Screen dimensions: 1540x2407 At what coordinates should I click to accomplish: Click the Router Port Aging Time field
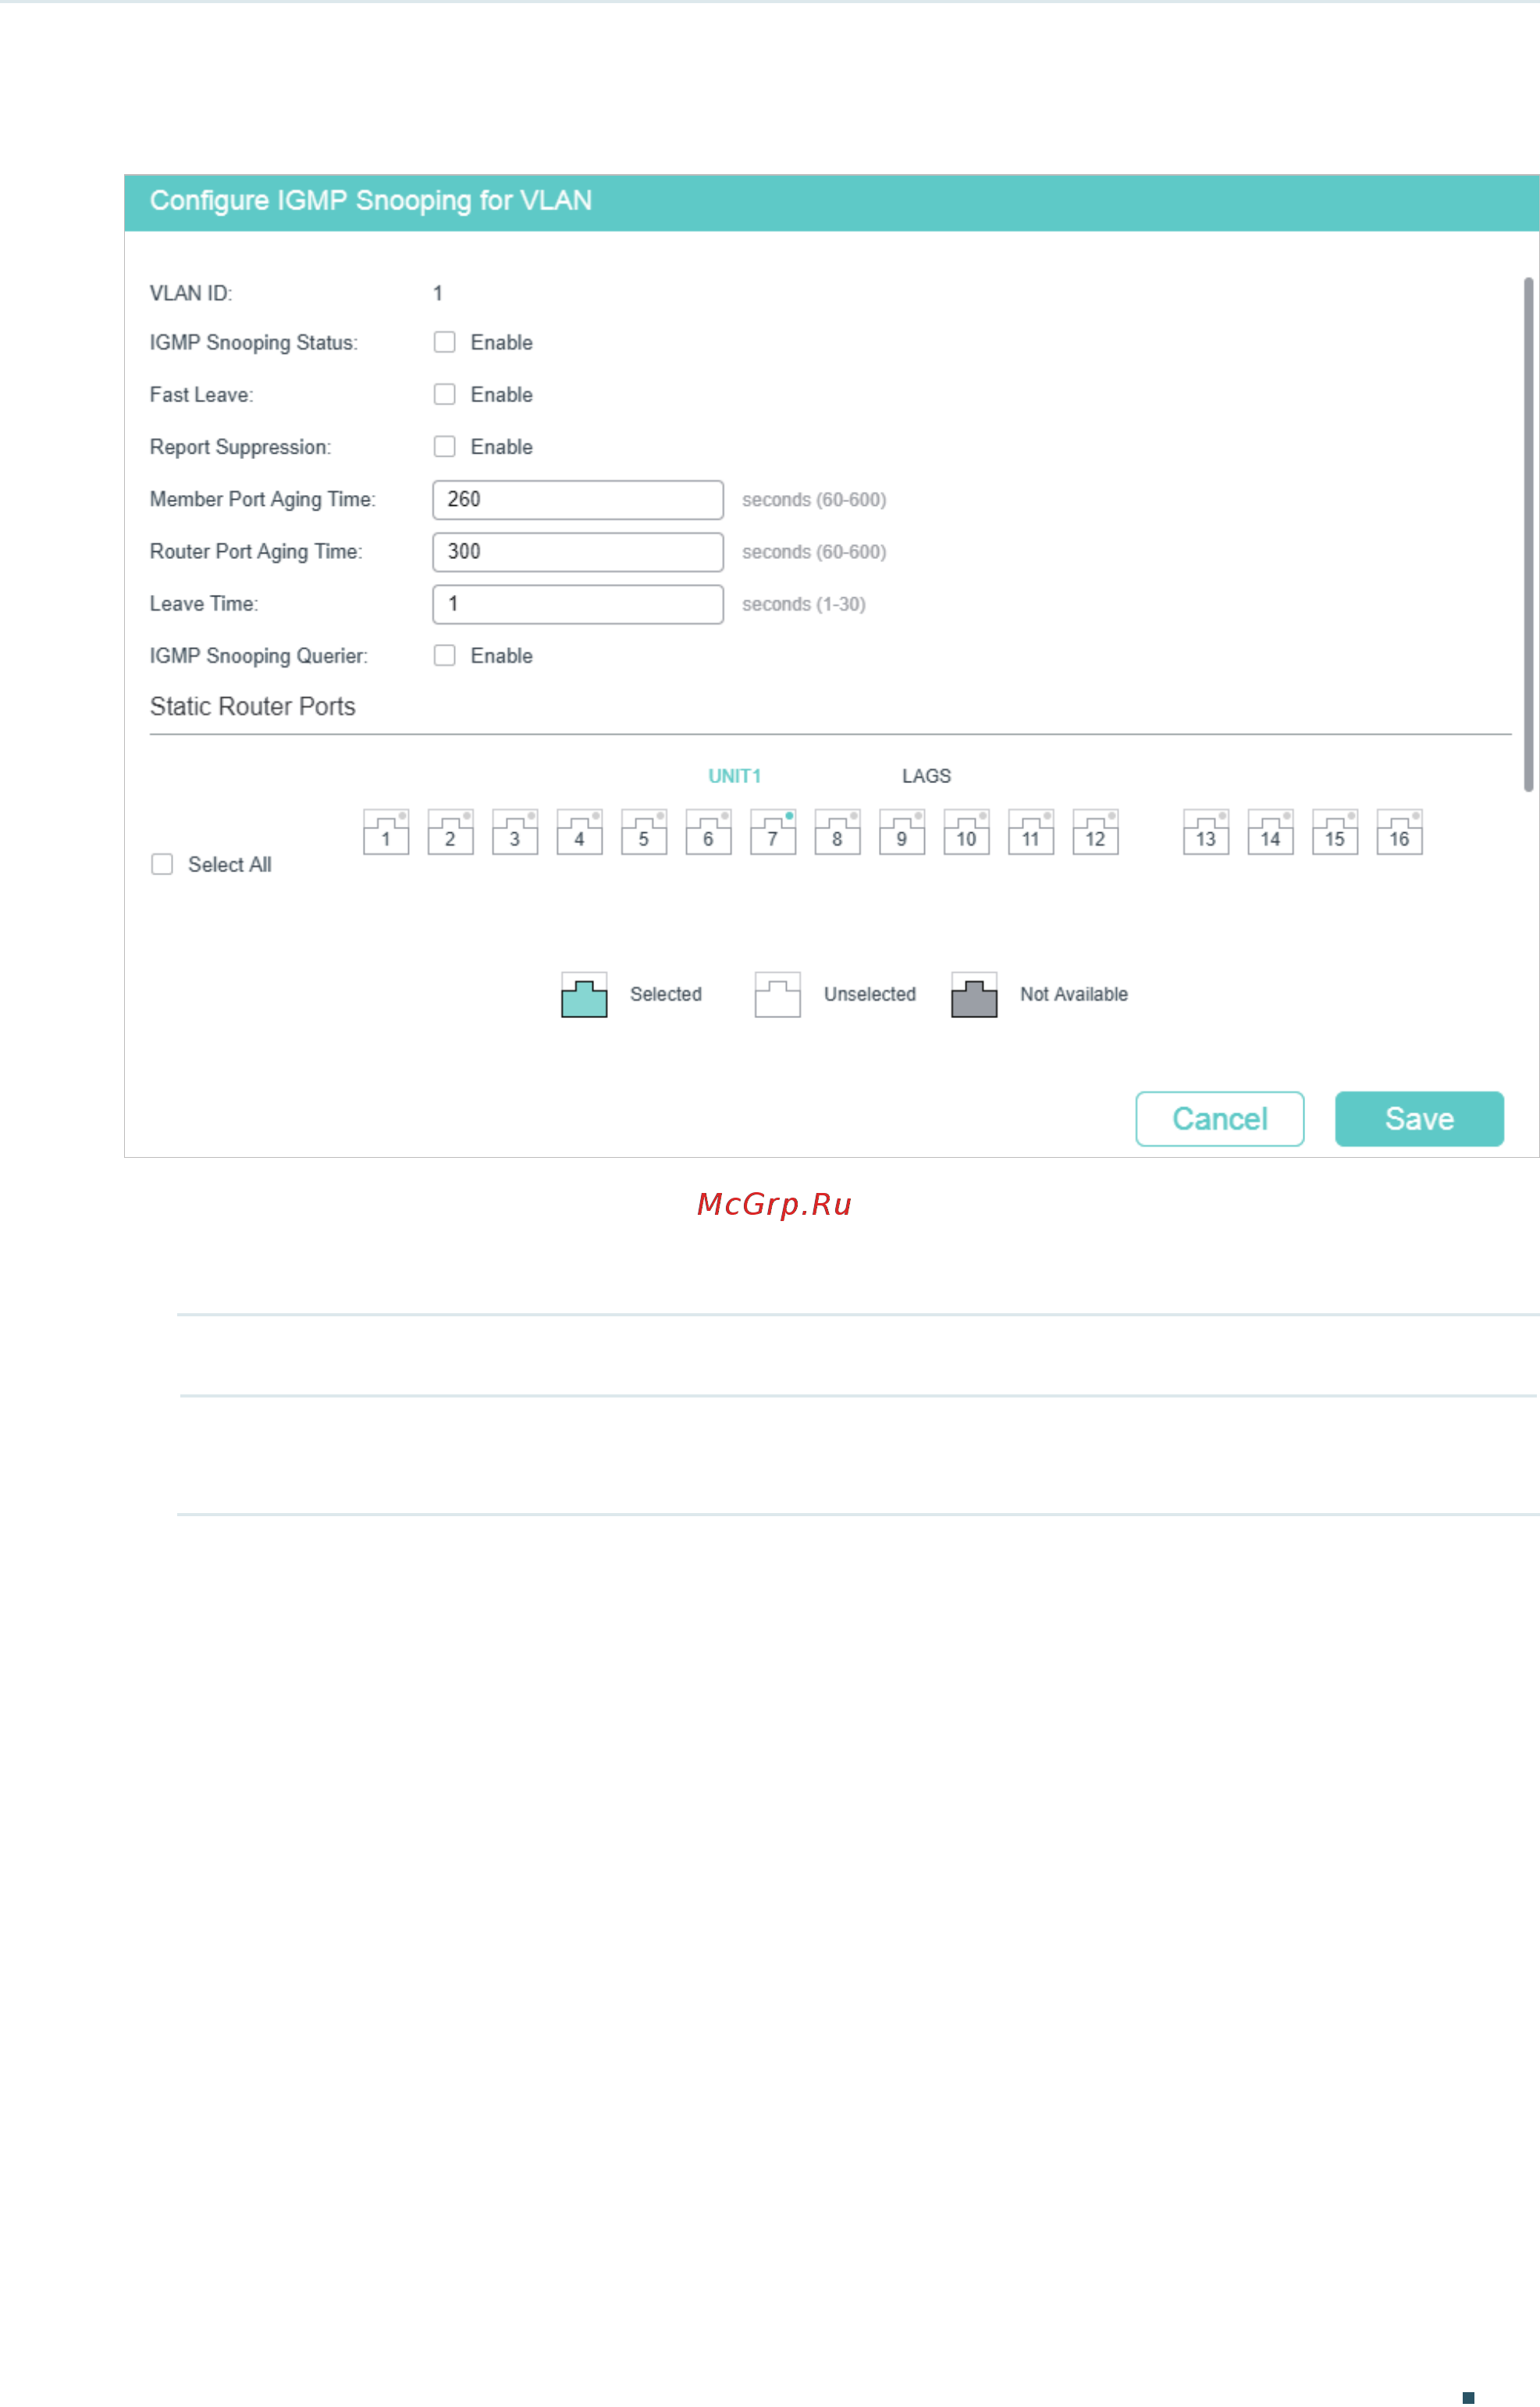click(x=578, y=552)
